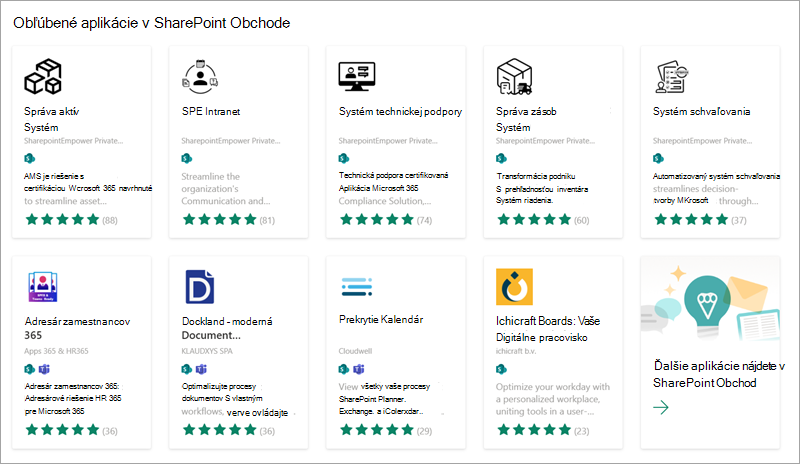This screenshot has height=464, width=800.
Task: Click SharePoint badge on Ichicraft Boards card
Action: [502, 369]
